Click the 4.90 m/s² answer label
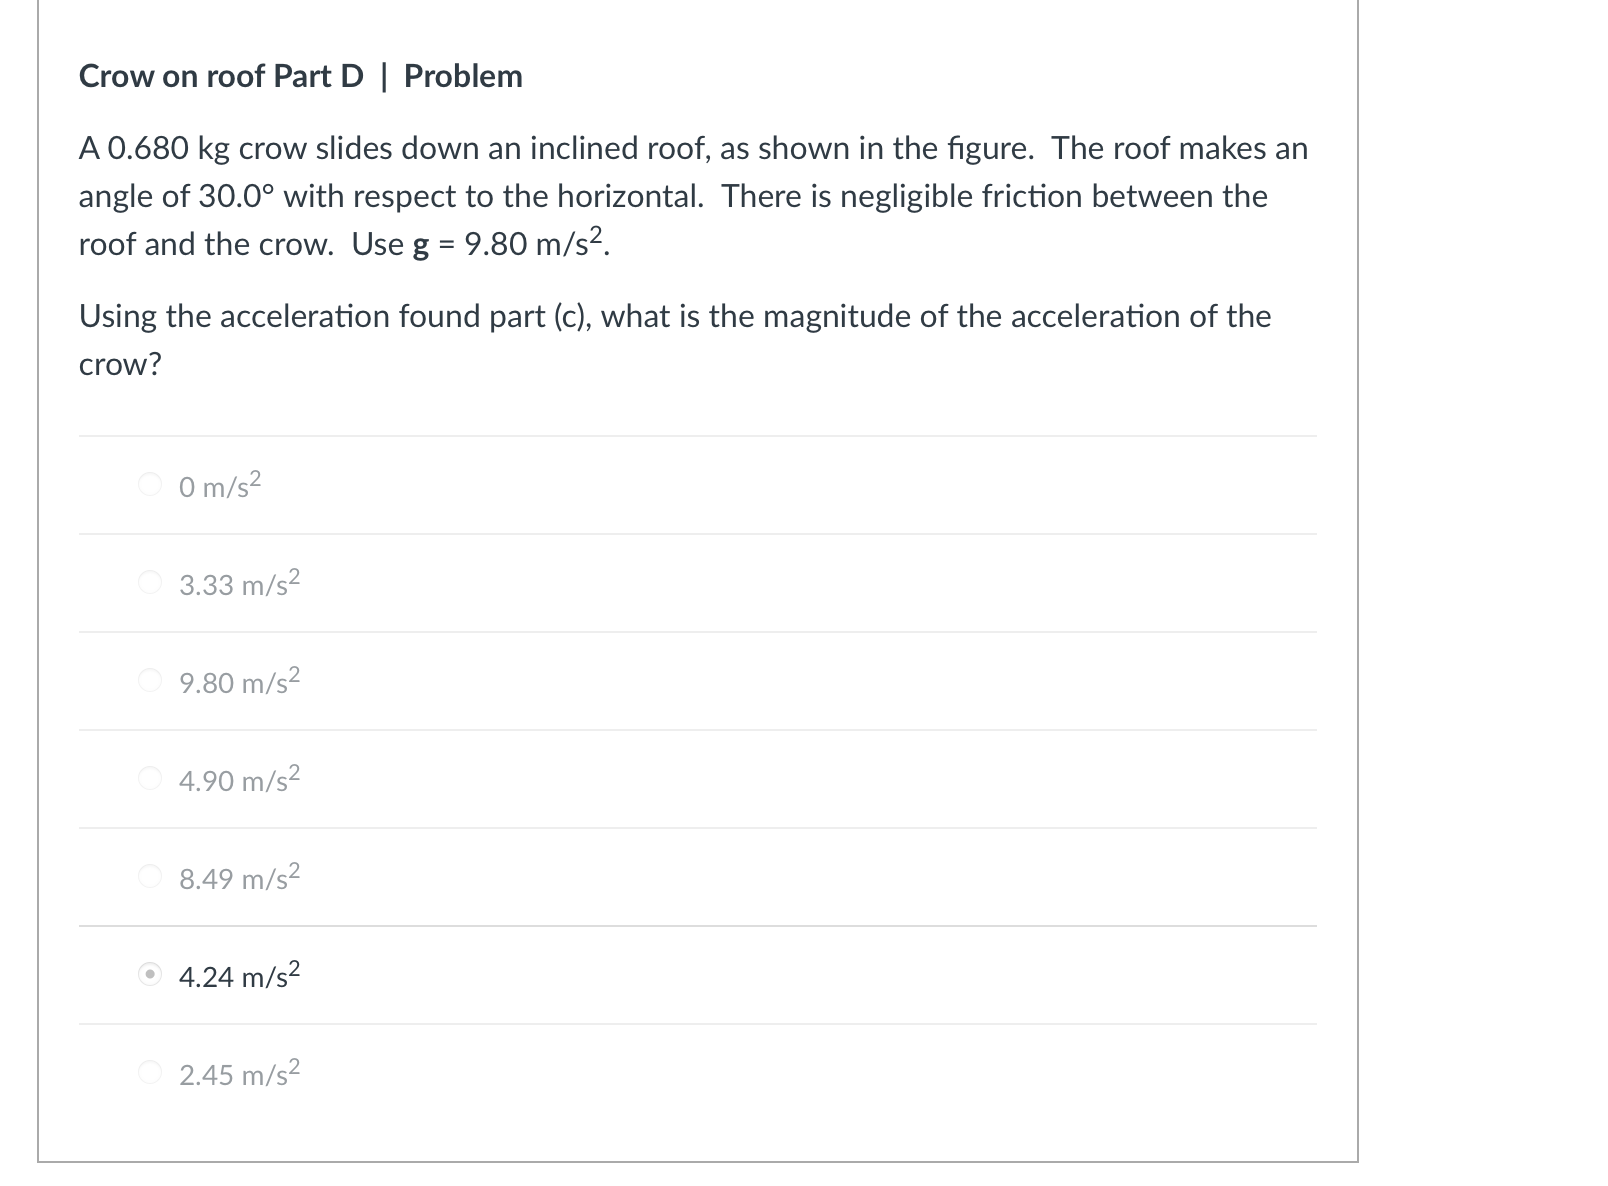Screen dimensions: 1608x1186 pos(240,779)
